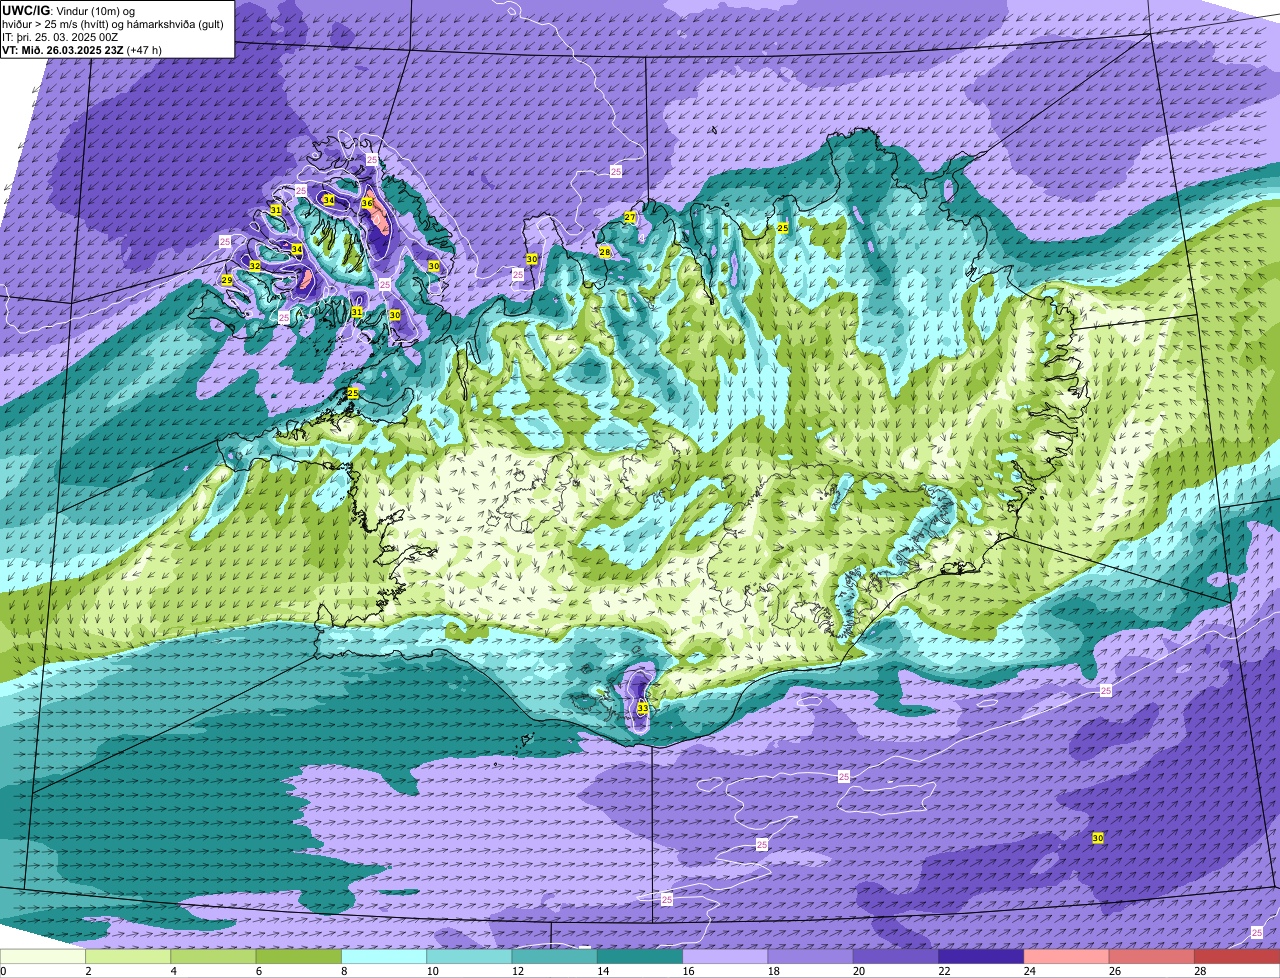Click the 0–2 m/s legend color swatch
1280x978 pixels.
(x=43, y=956)
